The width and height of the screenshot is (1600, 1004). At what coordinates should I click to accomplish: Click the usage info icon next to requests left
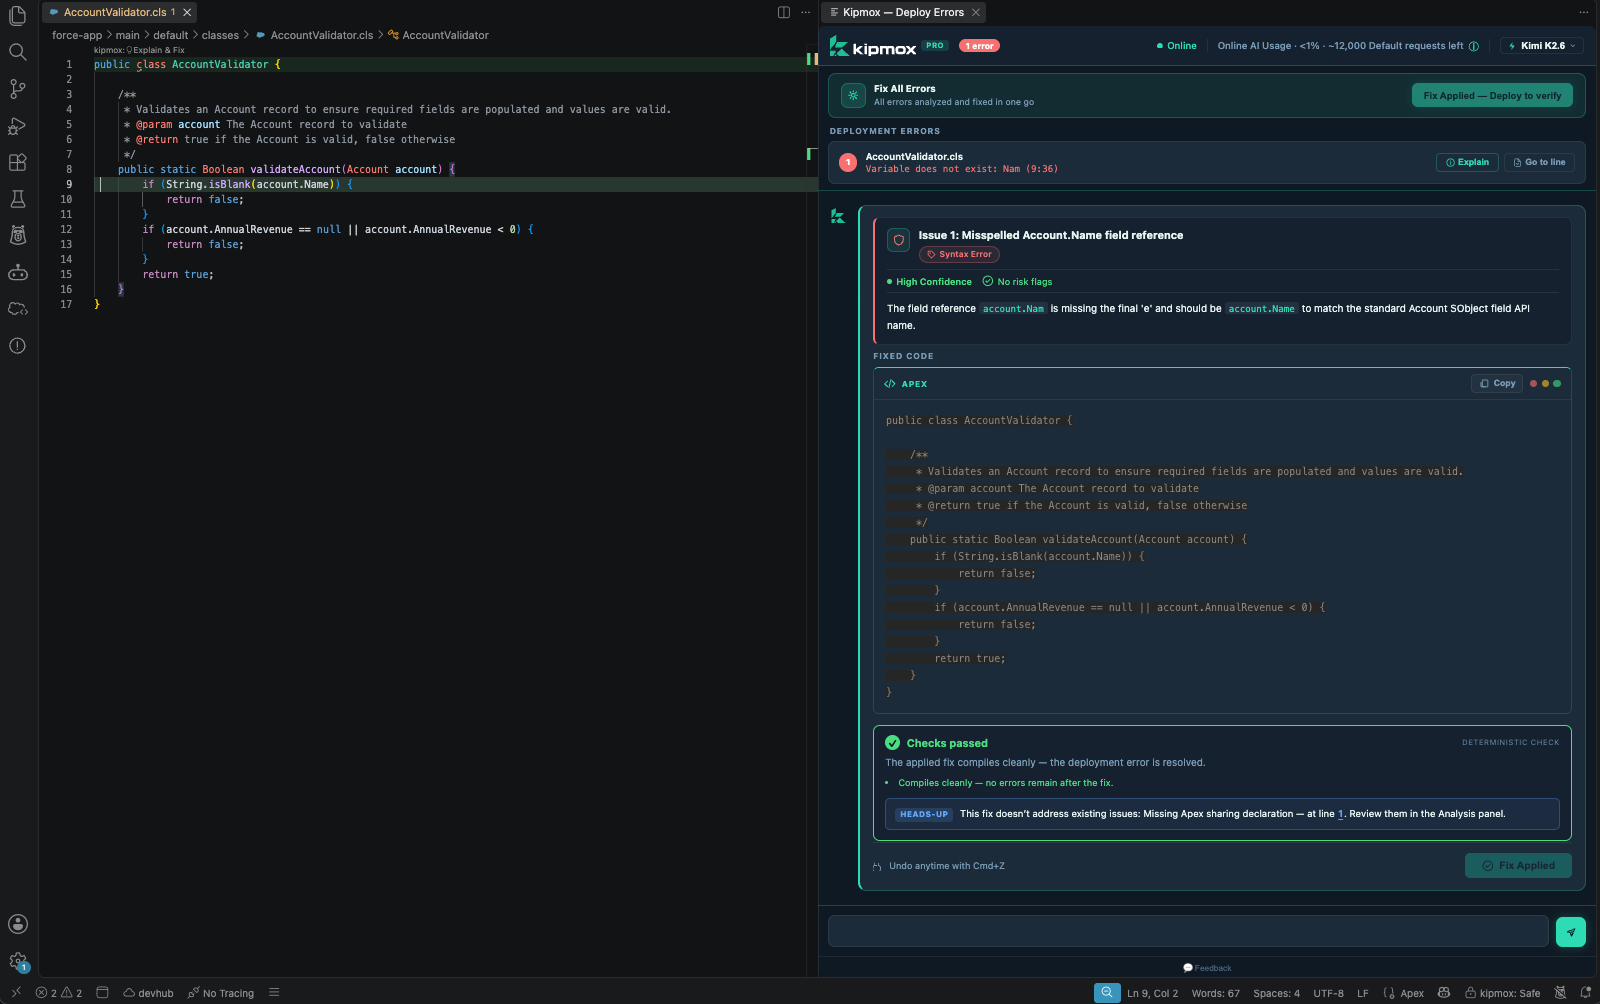coord(1473,46)
